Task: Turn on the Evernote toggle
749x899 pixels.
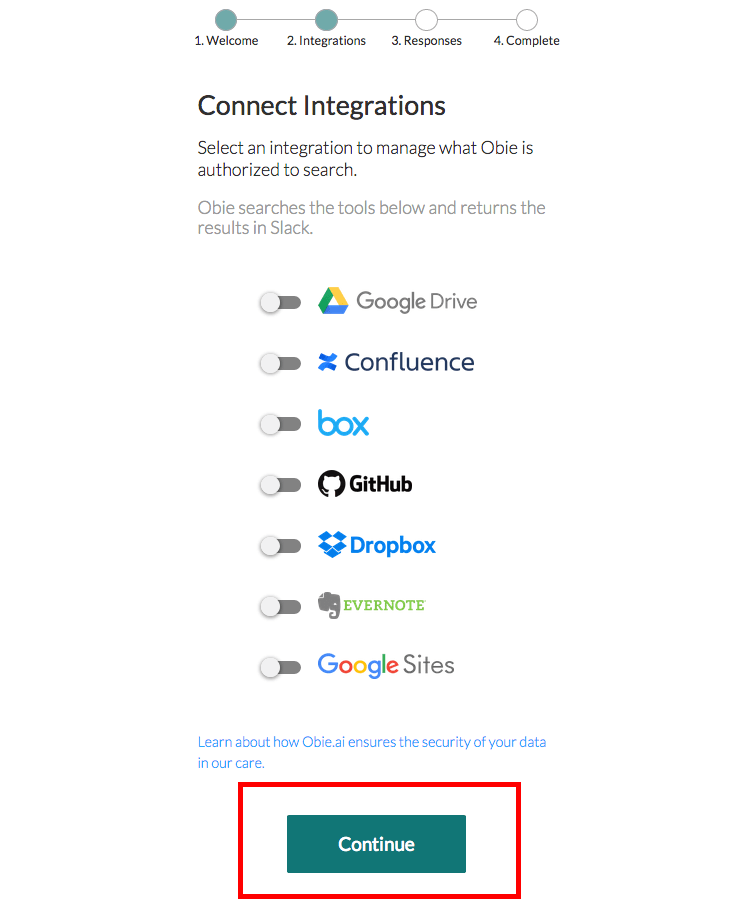Action: [x=280, y=606]
